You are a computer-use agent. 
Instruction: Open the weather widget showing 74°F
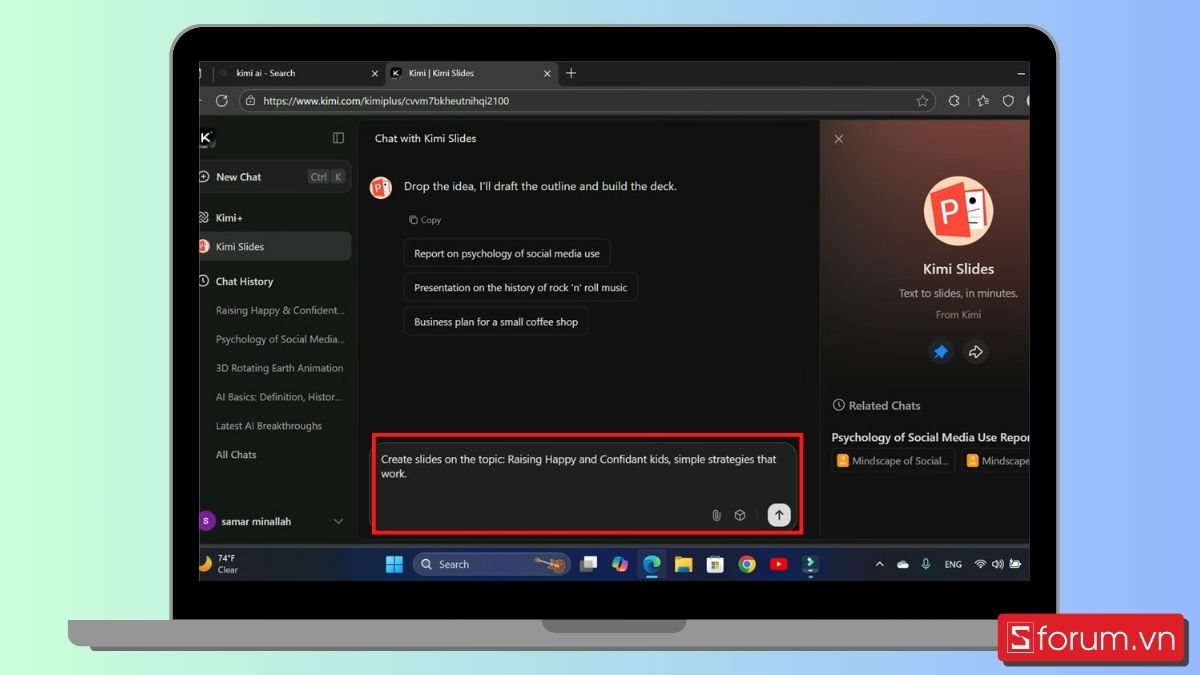tap(218, 564)
